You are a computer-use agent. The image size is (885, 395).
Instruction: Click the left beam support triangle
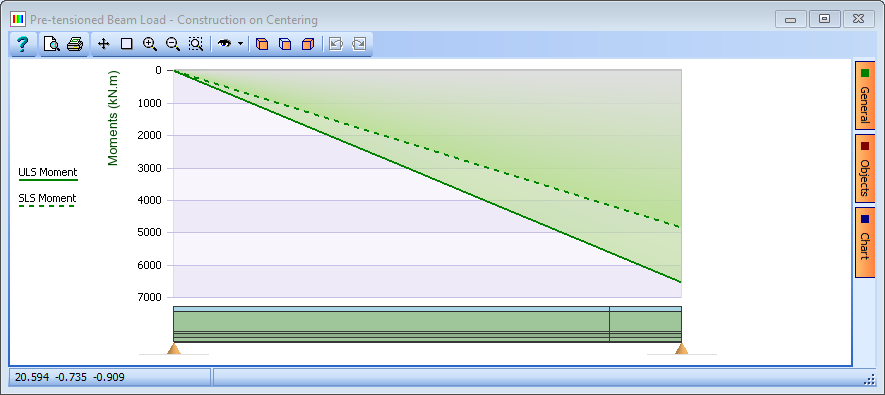click(x=174, y=348)
